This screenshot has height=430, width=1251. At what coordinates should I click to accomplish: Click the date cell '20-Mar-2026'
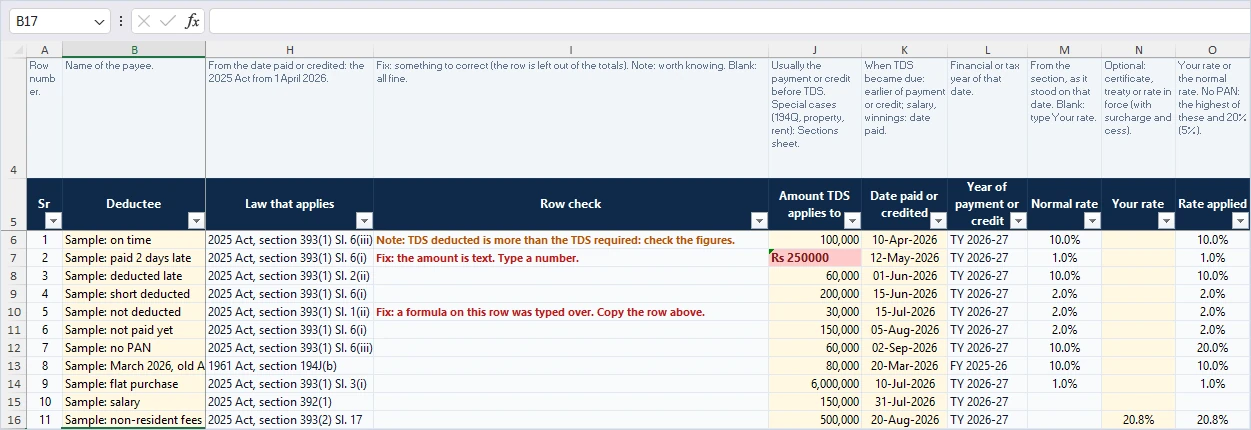tap(904, 366)
